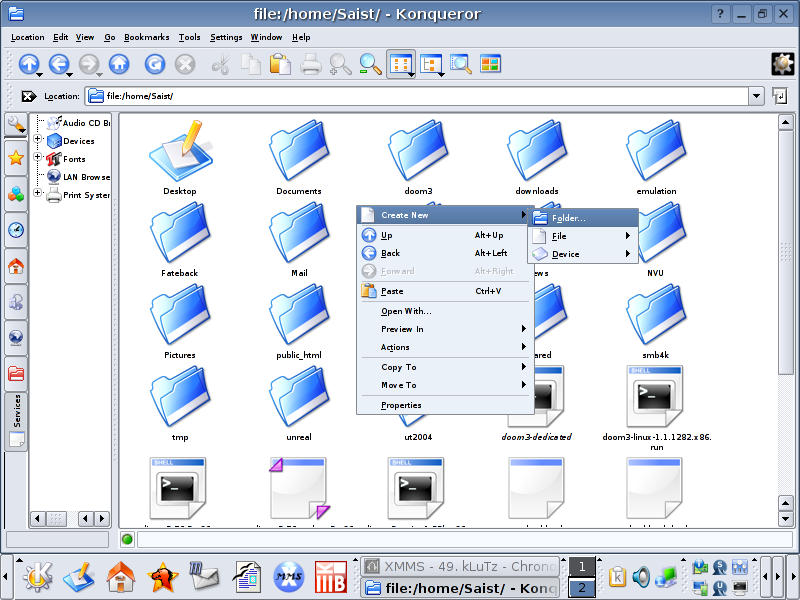Select Properties in the context menu
This screenshot has height=600, width=800.
[401, 405]
